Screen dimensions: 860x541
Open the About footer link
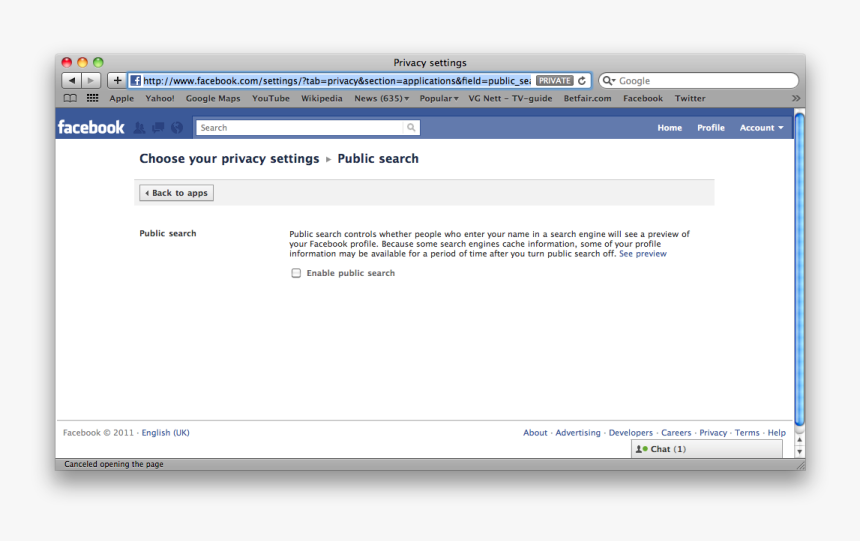click(x=535, y=432)
